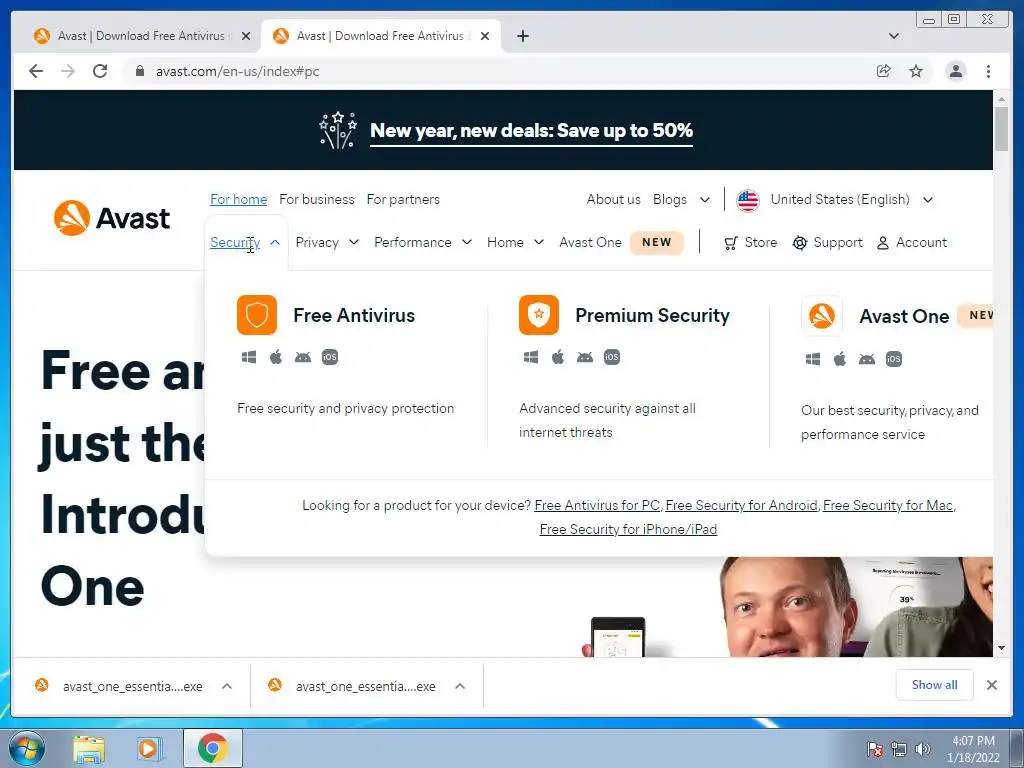Click the Android icon under Avast One

(867, 359)
